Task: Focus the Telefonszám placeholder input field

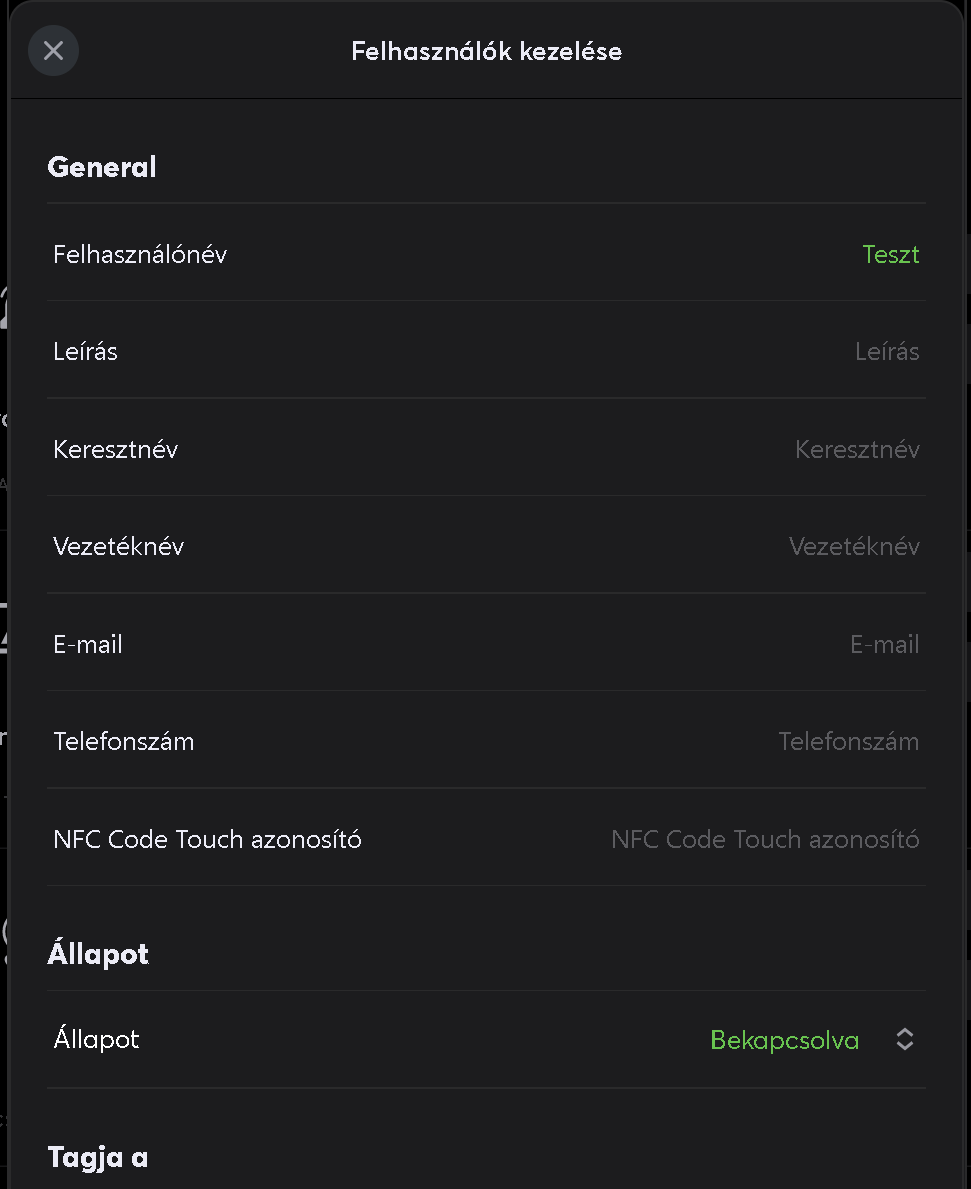Action: 849,742
